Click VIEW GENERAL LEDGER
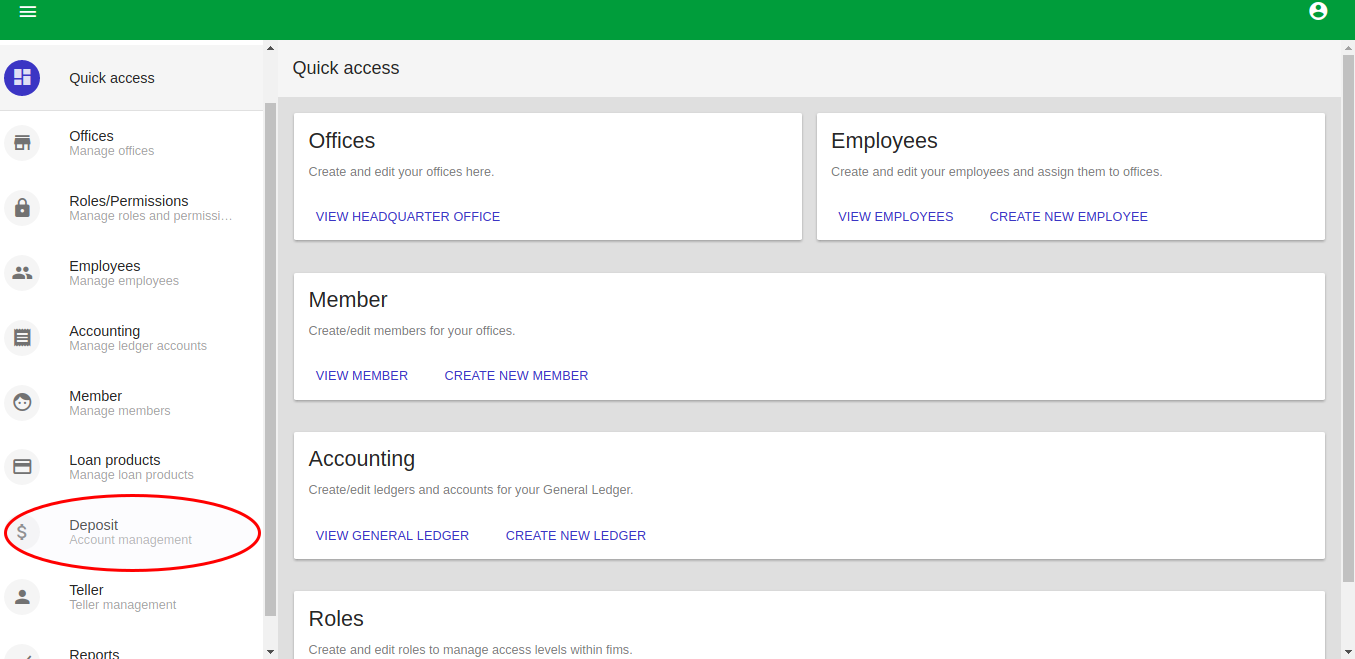 point(392,535)
